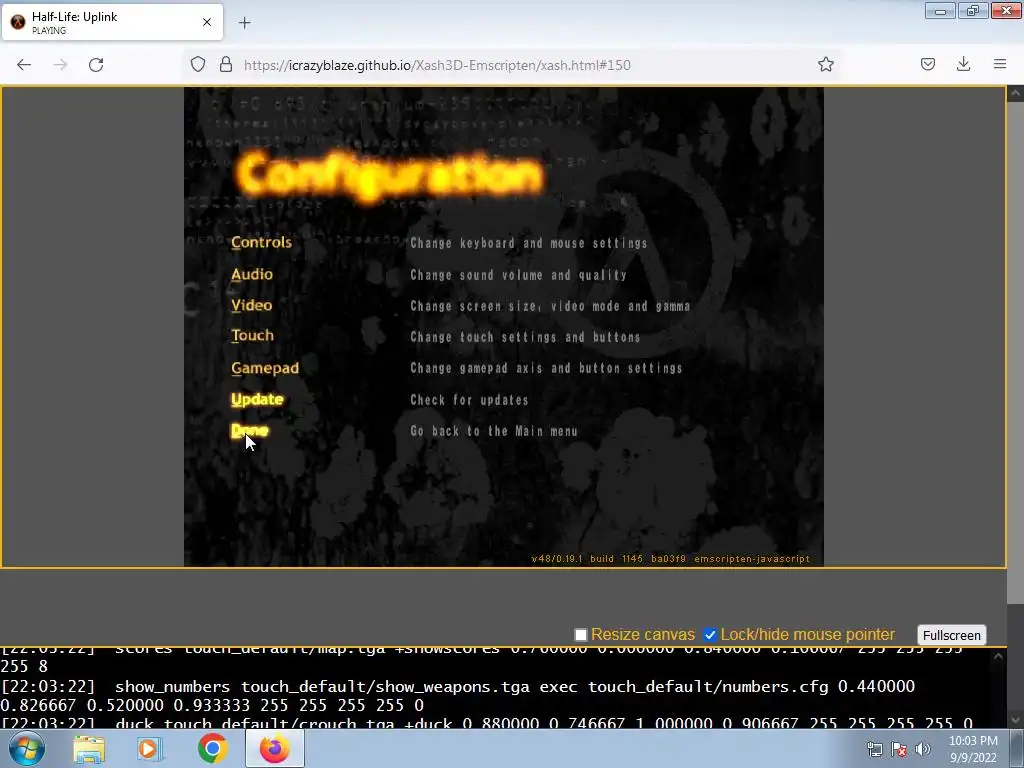Open a new browser tab
The width and height of the screenshot is (1024, 768).
(244, 23)
